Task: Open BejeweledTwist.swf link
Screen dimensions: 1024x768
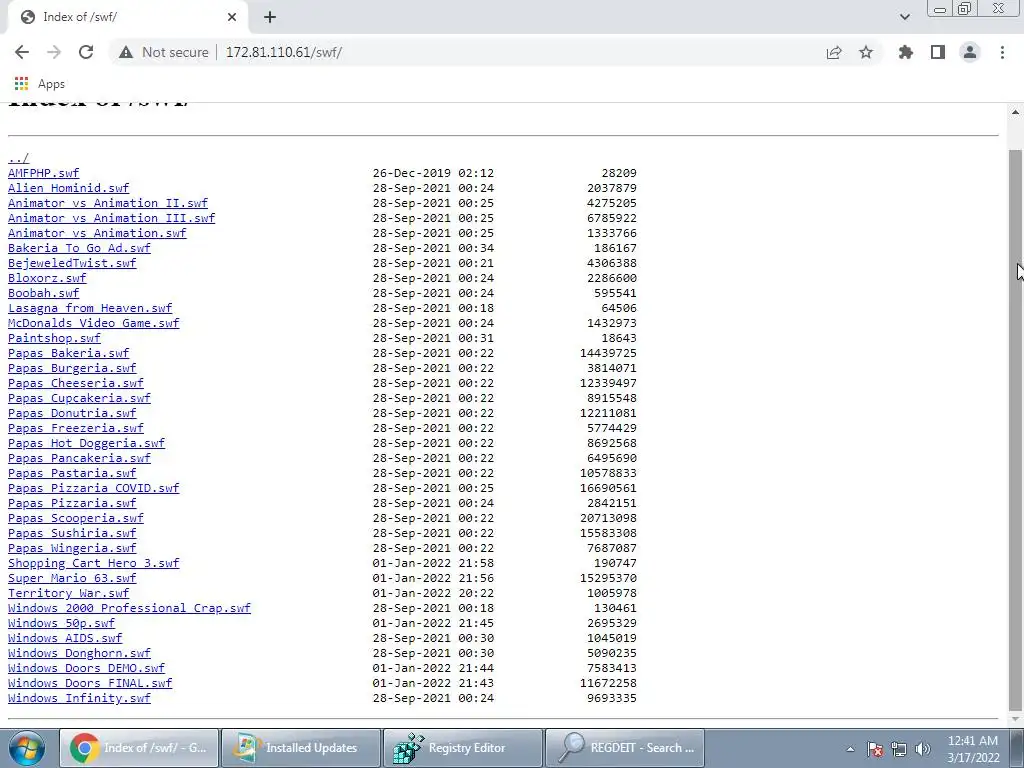Action: coord(72,263)
